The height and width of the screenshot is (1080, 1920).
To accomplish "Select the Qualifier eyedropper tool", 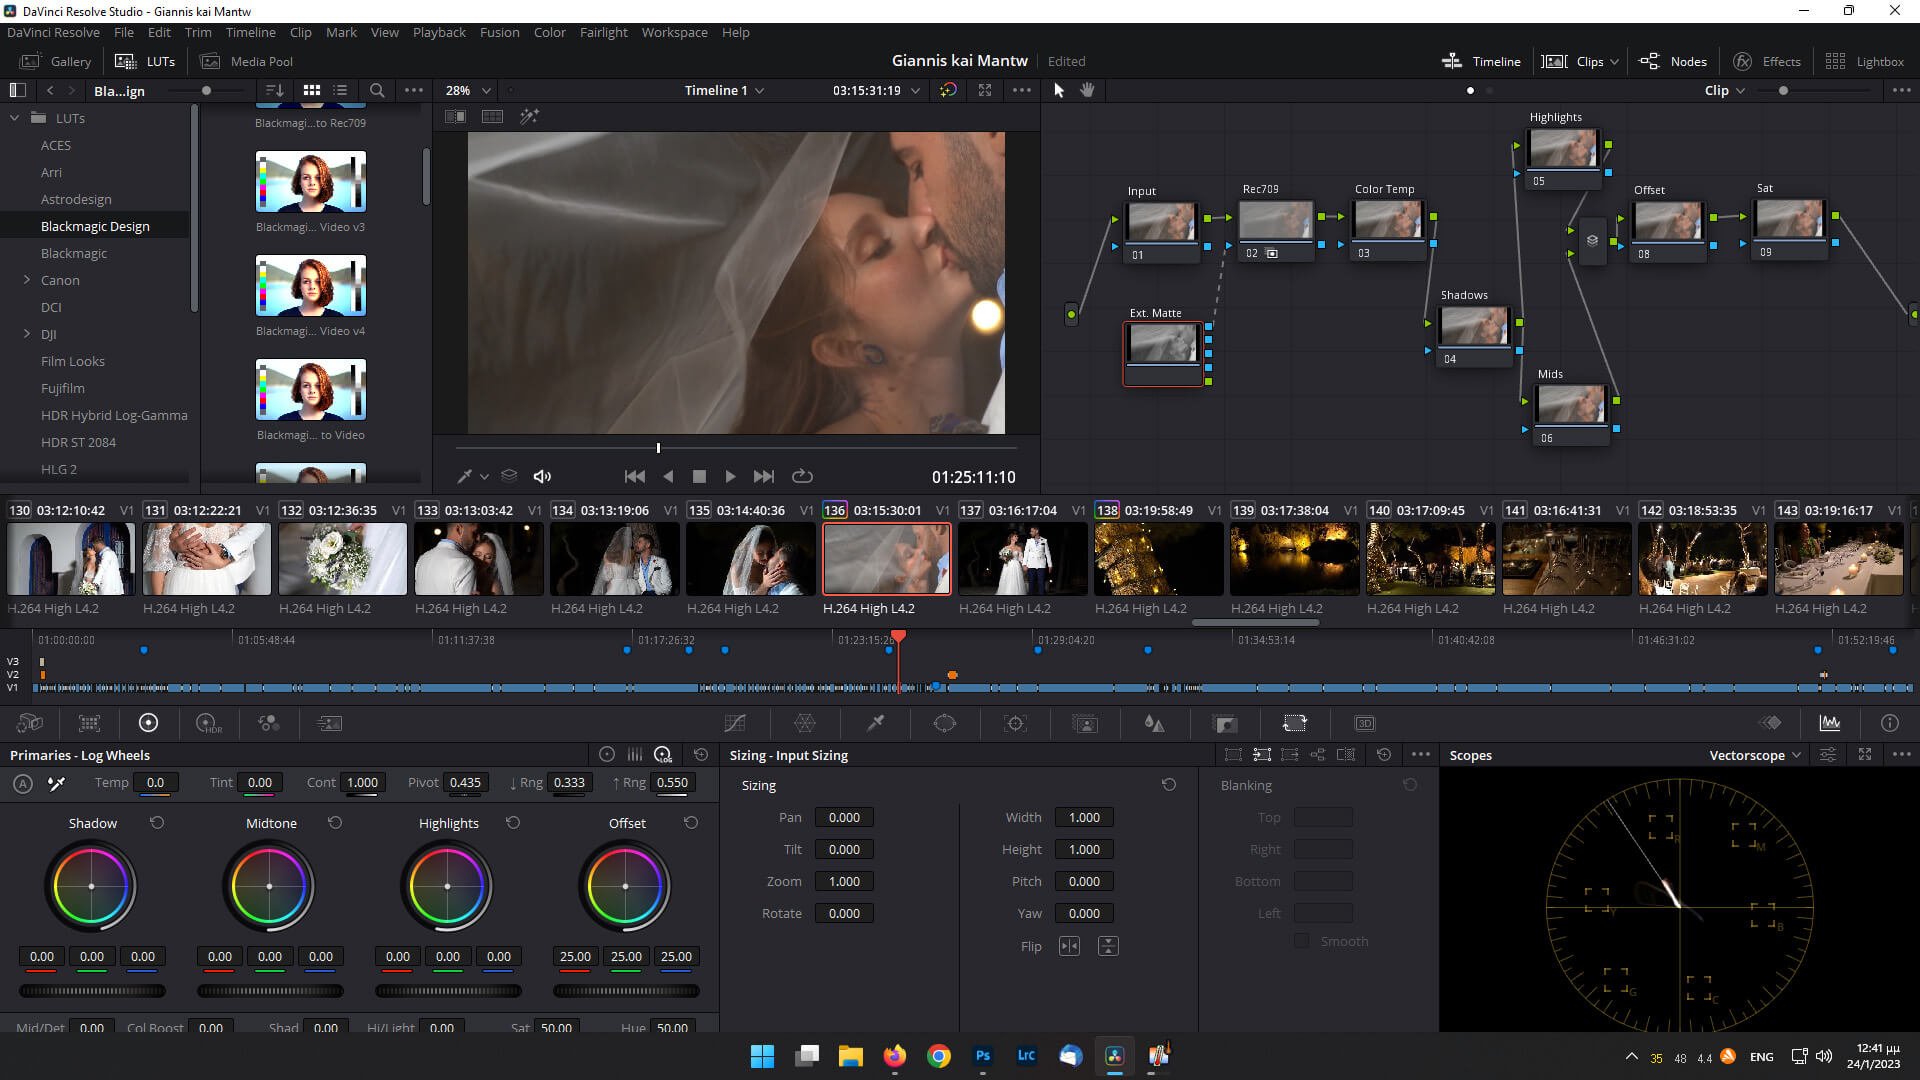I will 875,723.
